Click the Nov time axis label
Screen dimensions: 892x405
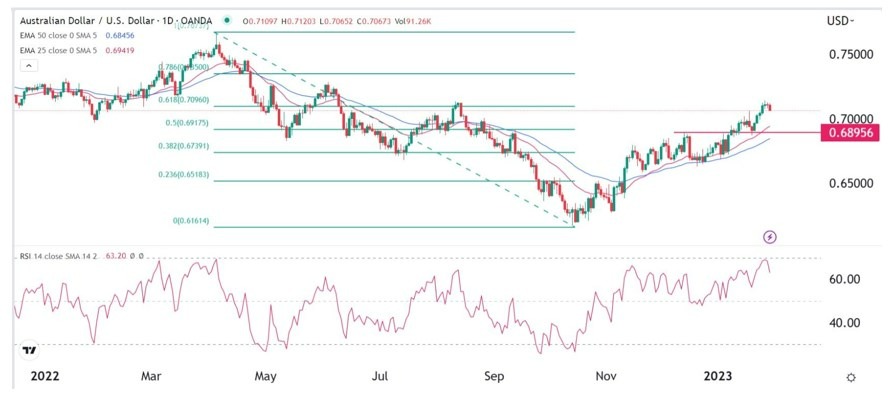click(605, 377)
